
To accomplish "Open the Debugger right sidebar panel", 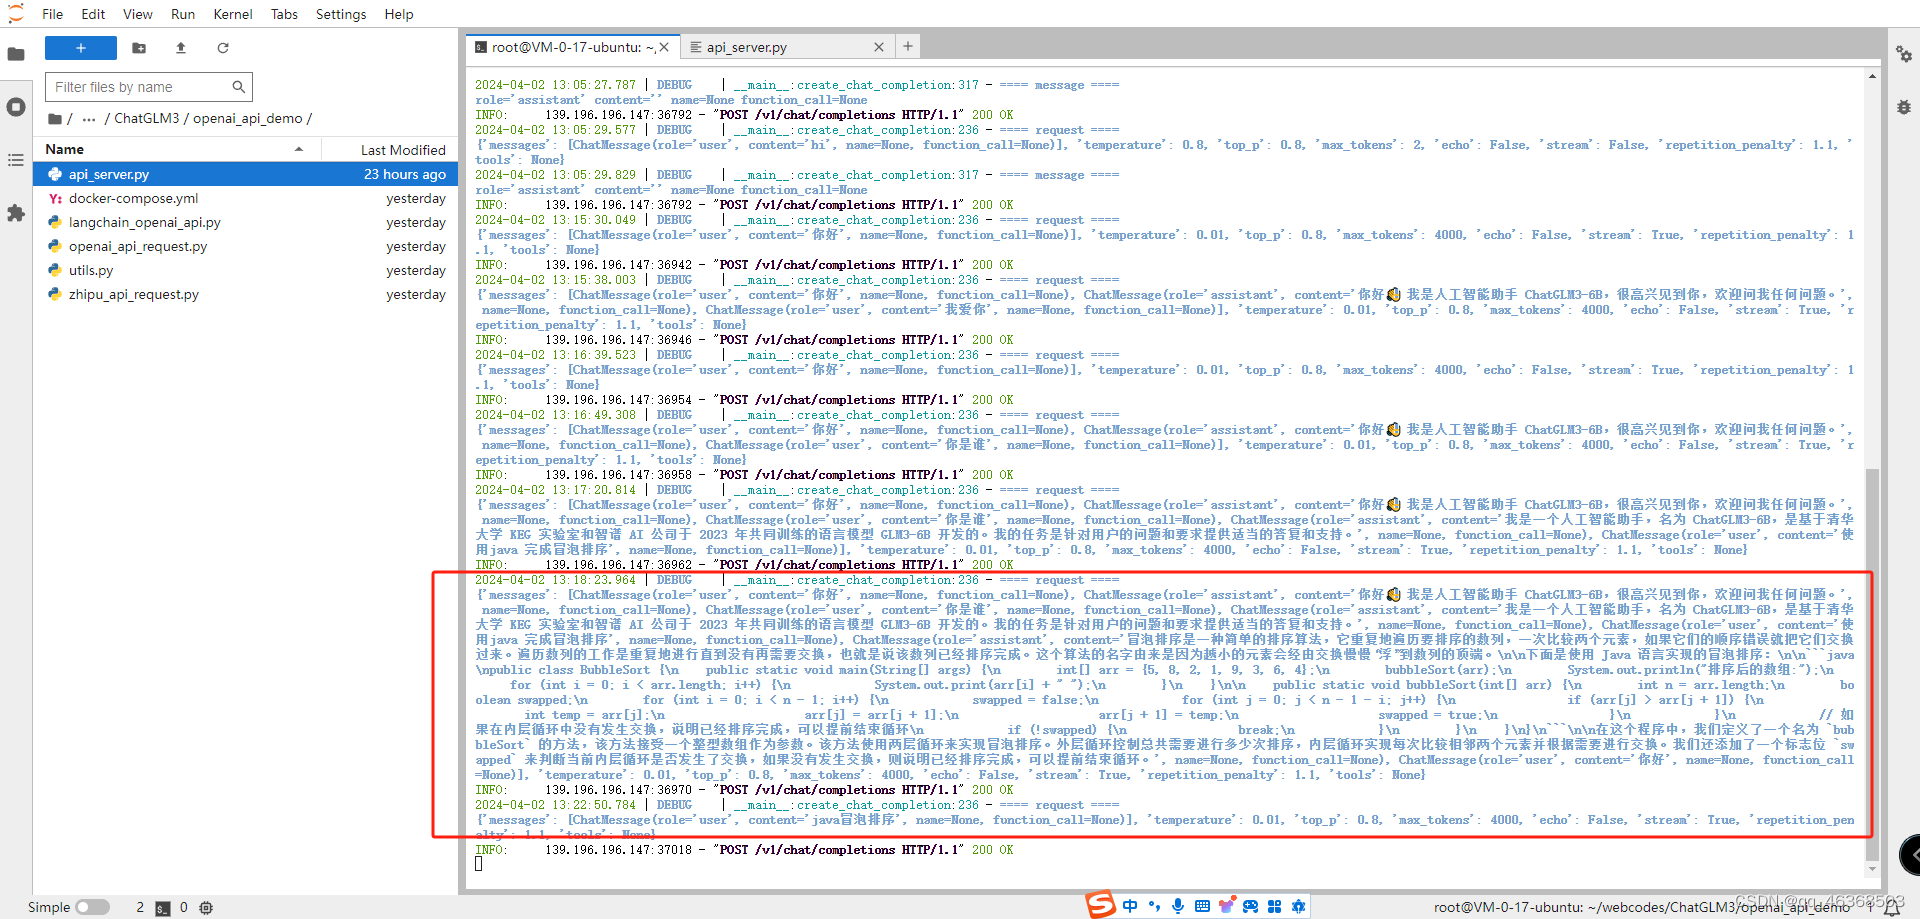I will click(x=1904, y=107).
